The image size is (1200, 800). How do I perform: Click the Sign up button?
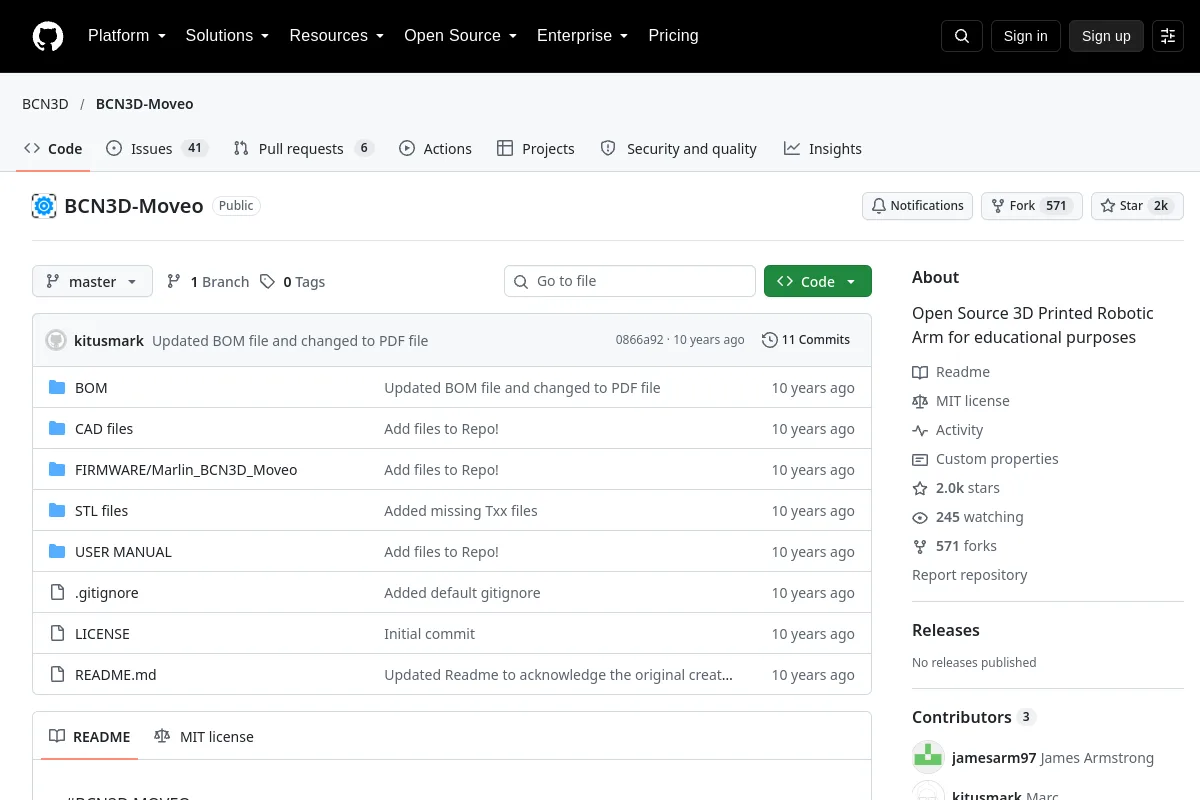(1106, 36)
